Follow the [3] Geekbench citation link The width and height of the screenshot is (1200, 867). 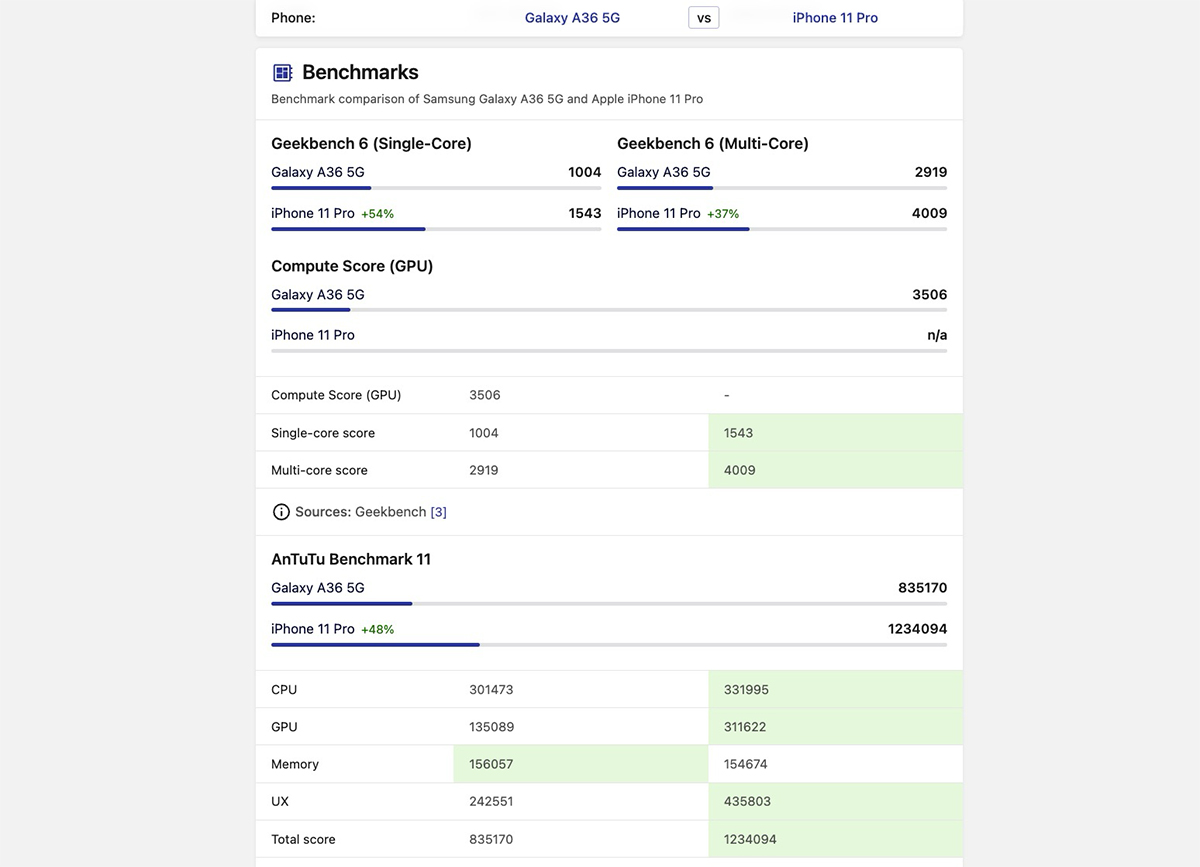[x=438, y=512]
